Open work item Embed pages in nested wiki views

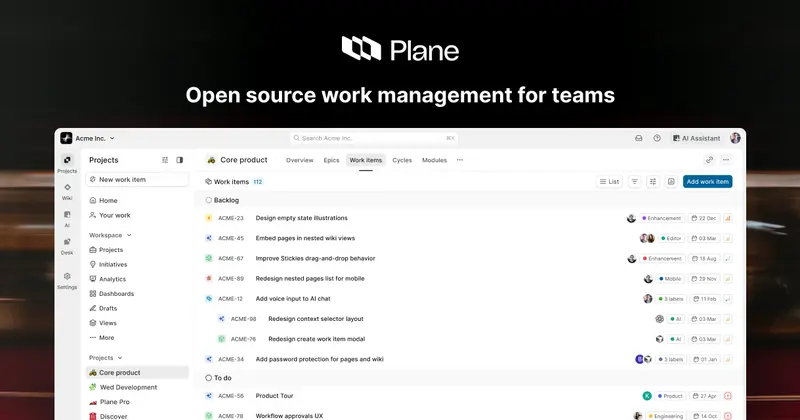(305, 238)
